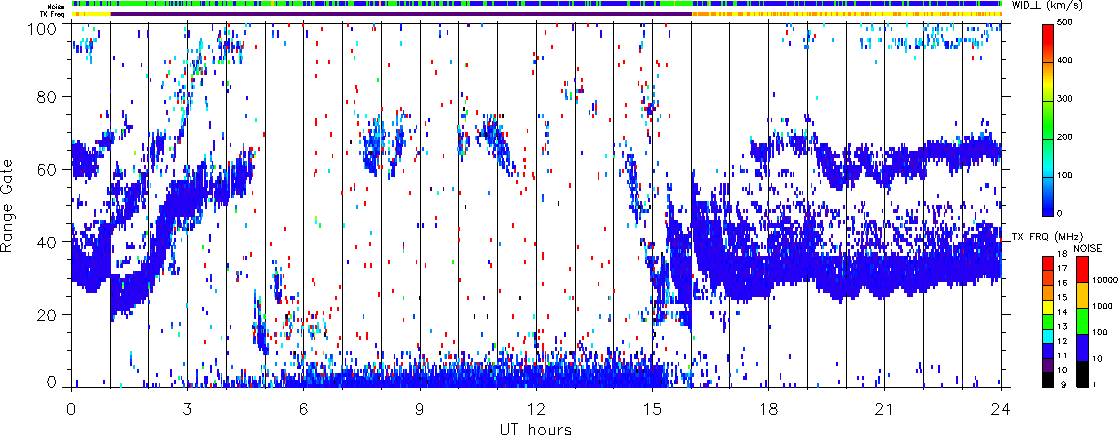The width and height of the screenshot is (1118, 435).
Task: Click the '10000' label on the NOISE scale
Action: coord(1104,280)
